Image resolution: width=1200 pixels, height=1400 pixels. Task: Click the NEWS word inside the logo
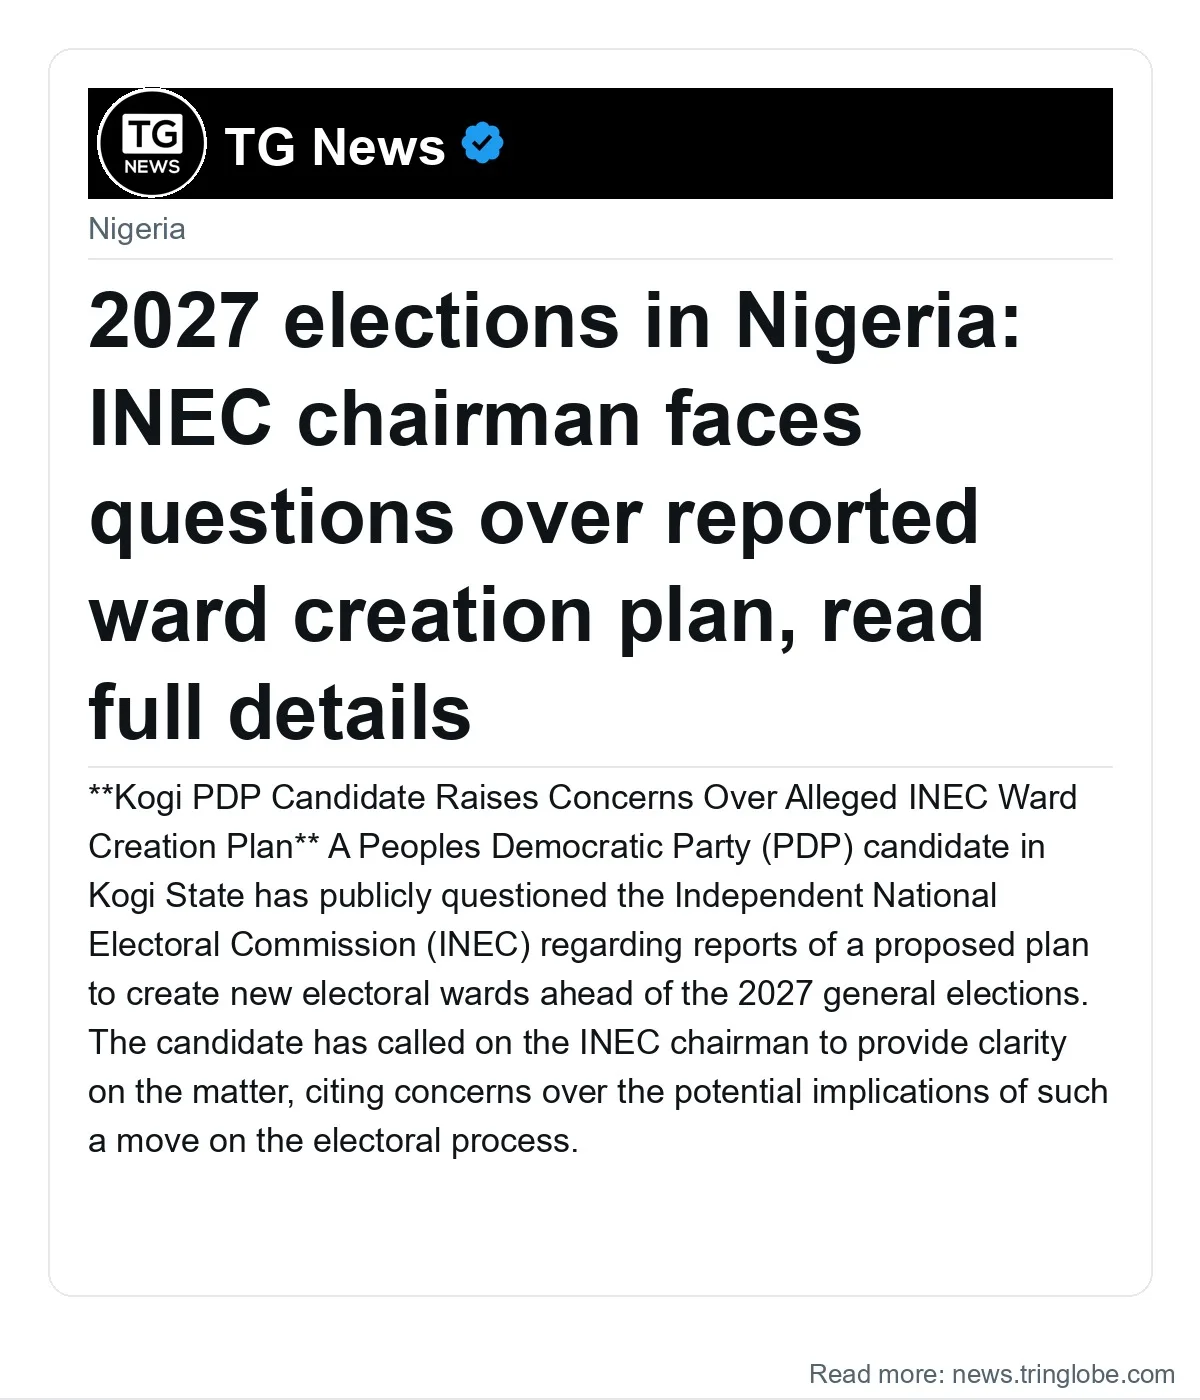152,166
